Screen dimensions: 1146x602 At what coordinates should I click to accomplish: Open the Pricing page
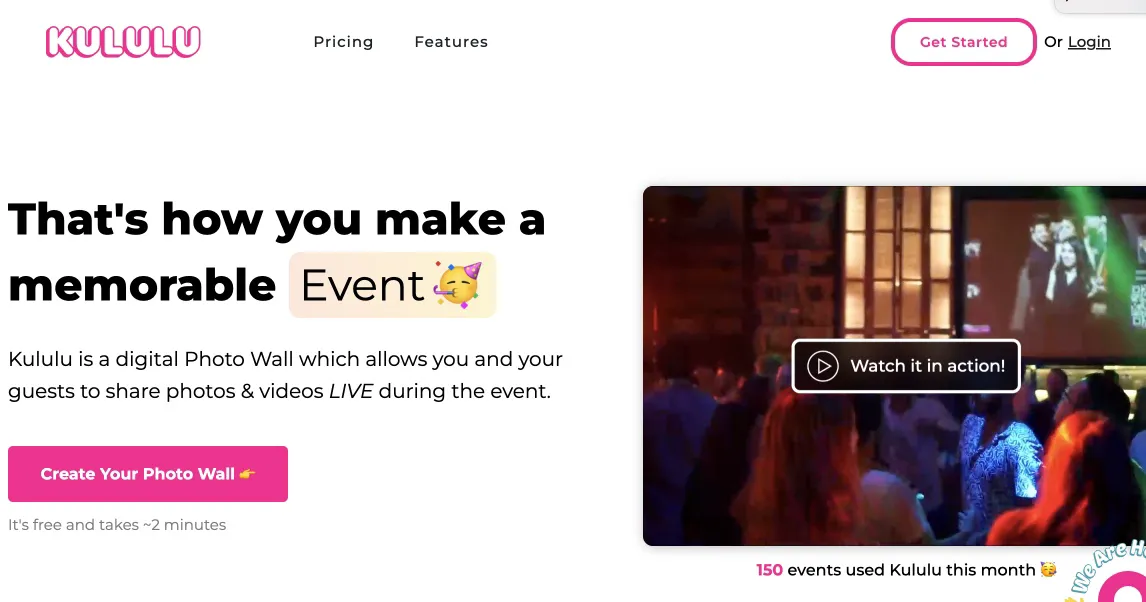[343, 42]
